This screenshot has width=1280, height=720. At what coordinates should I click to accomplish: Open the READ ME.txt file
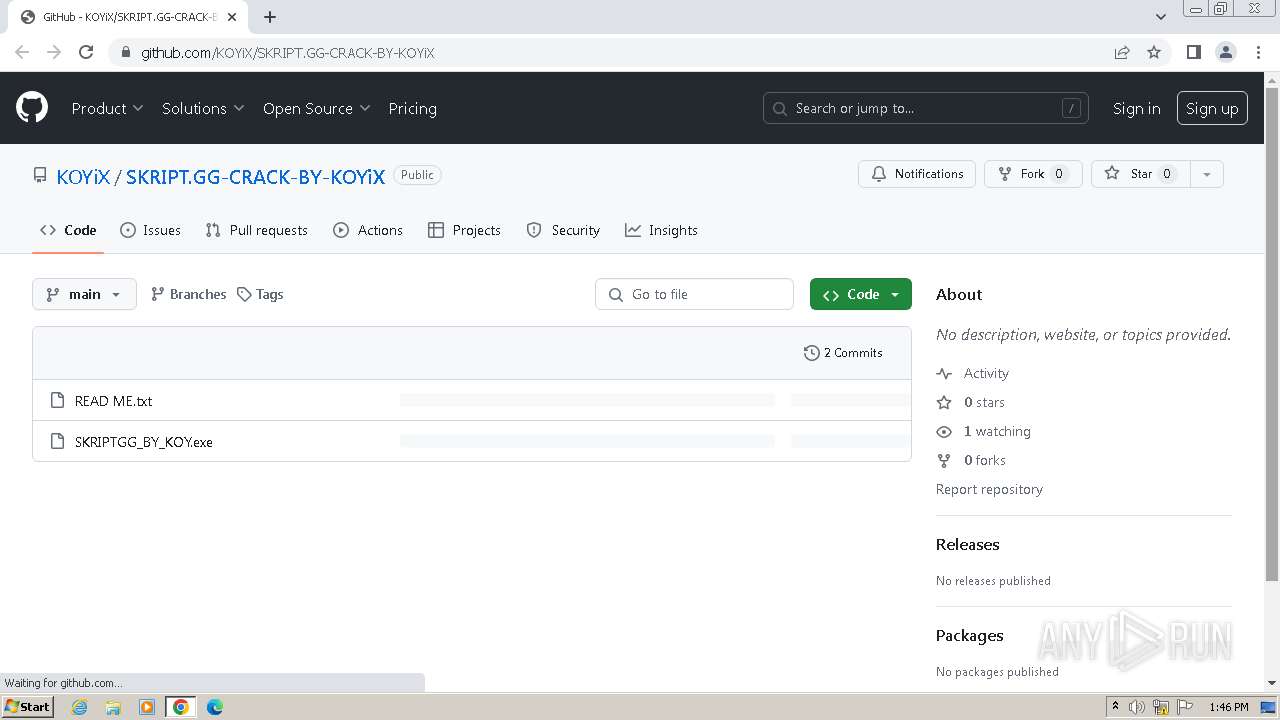(x=113, y=401)
